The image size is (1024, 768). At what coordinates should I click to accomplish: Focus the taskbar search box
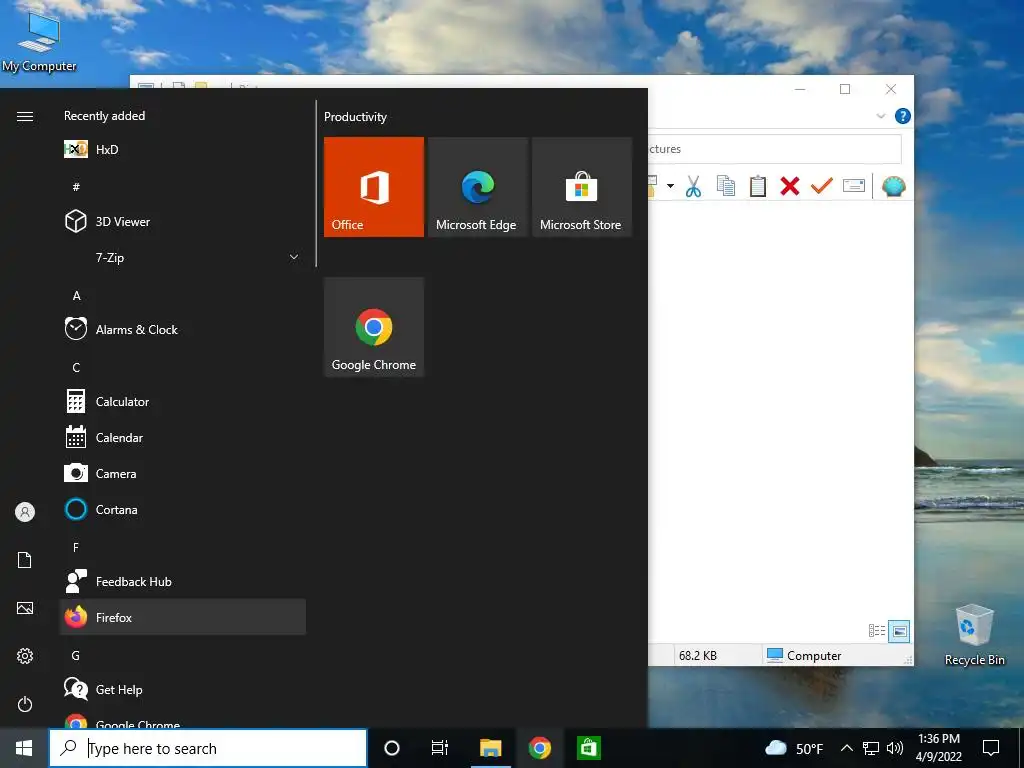[208, 748]
